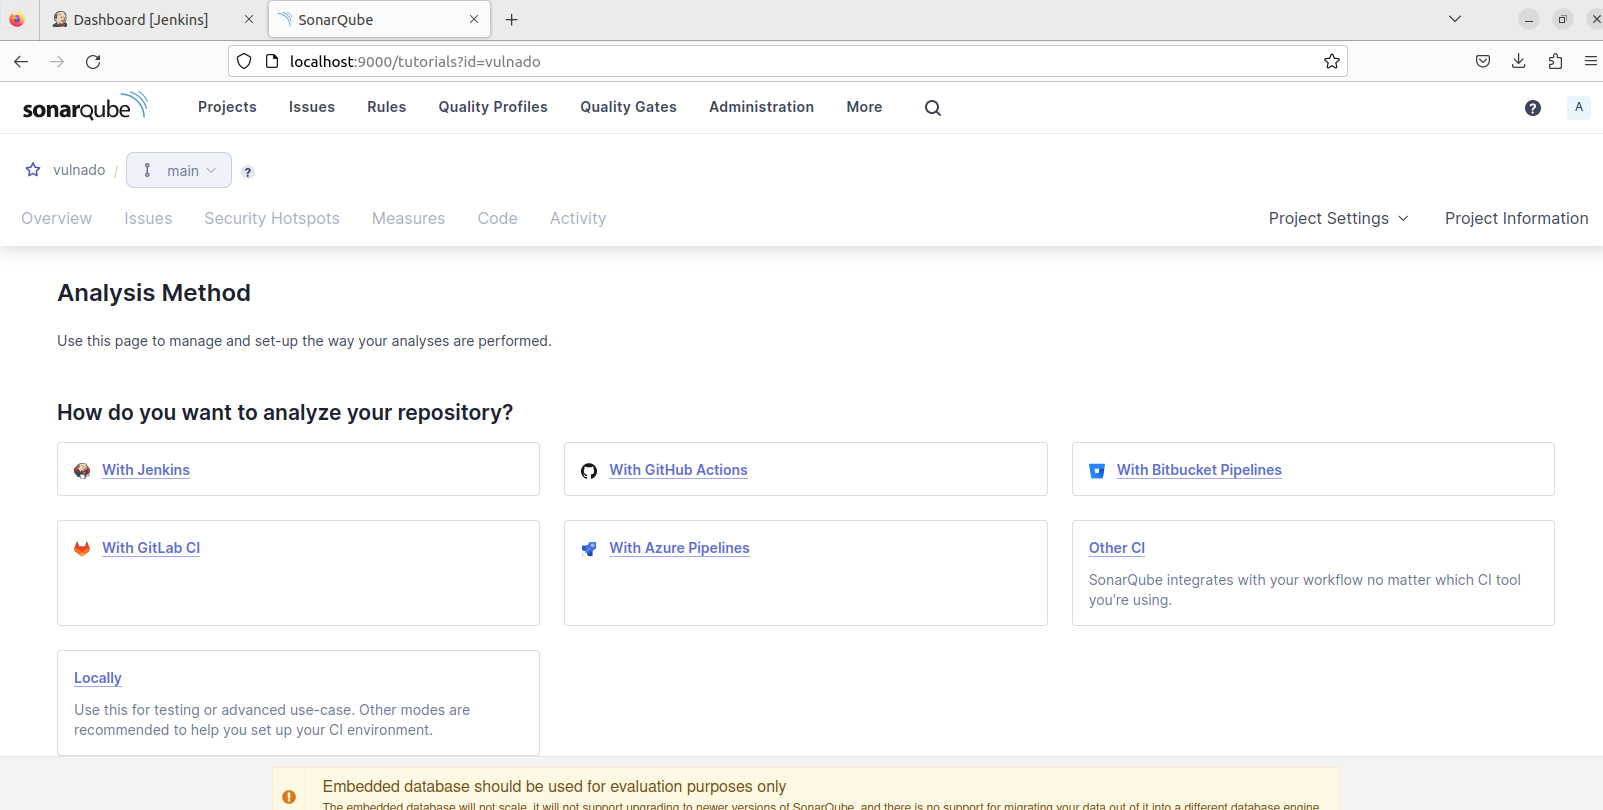
Task: Close the SonarQube tab
Action: coord(474,19)
